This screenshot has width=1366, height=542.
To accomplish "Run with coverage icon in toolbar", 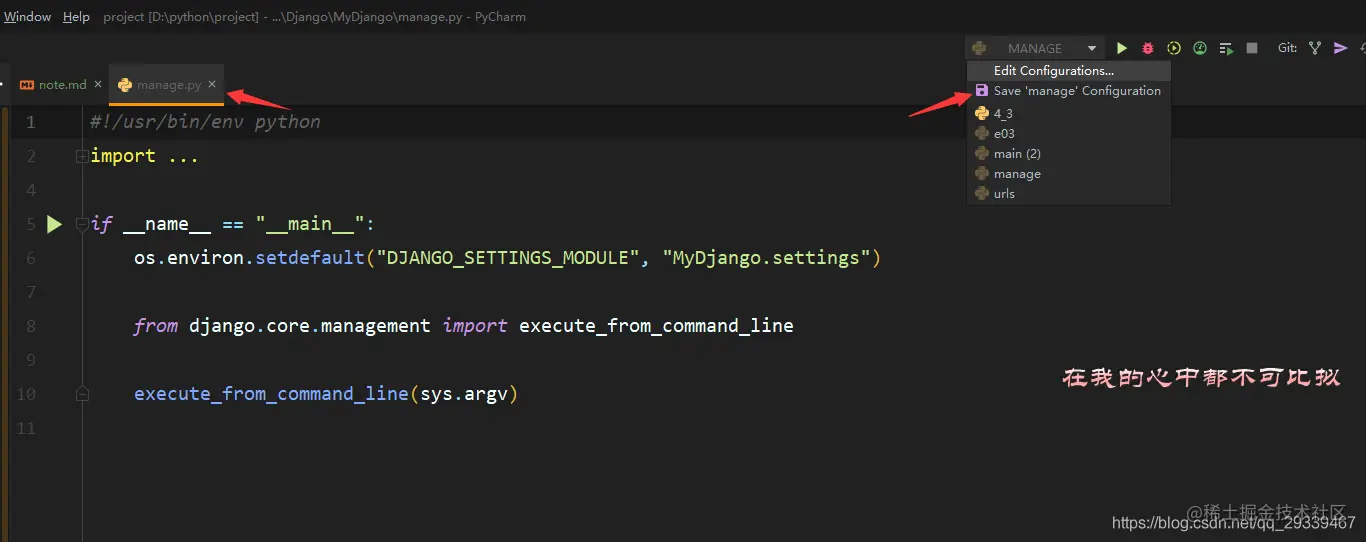I will coord(1174,48).
